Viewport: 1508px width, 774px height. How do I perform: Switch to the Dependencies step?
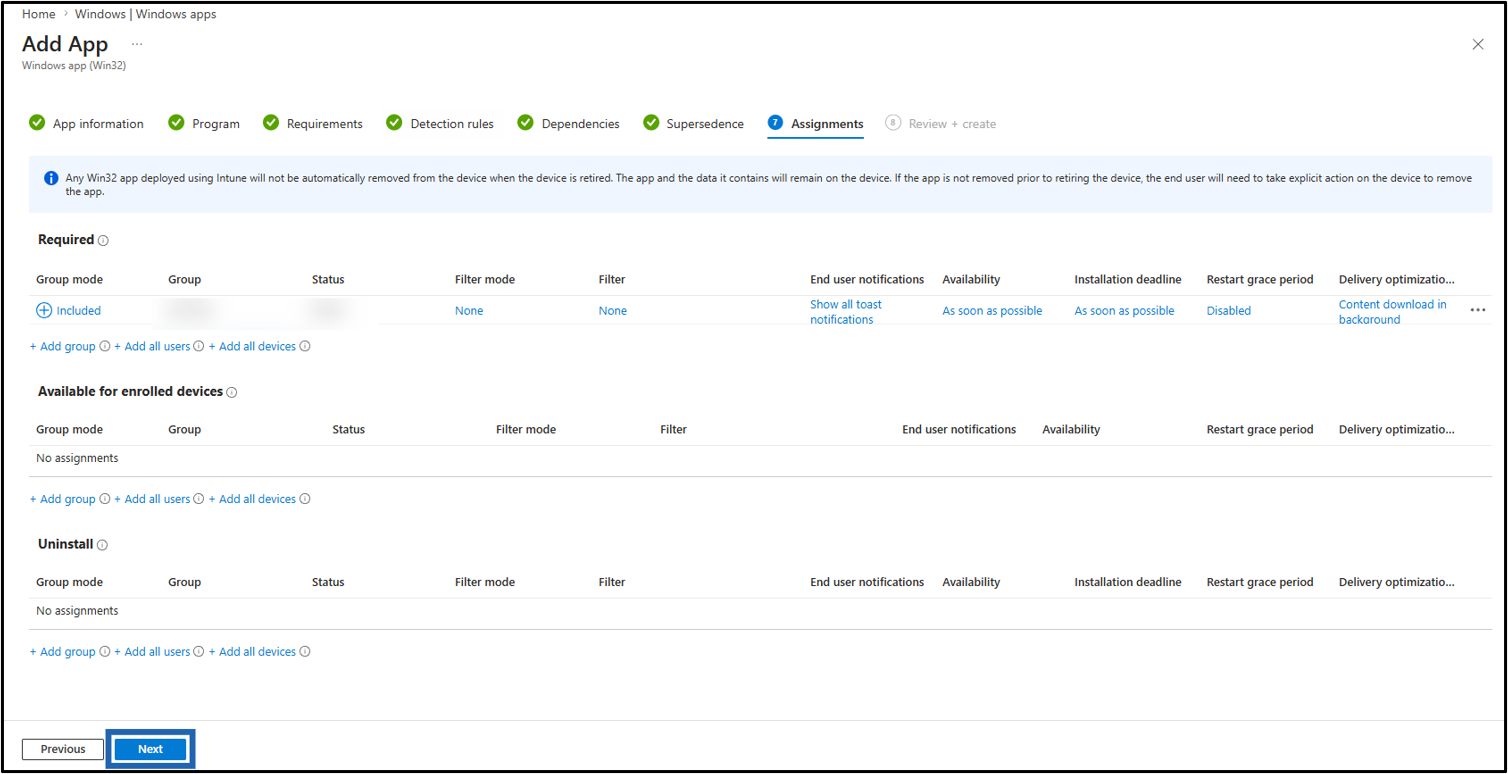tap(568, 124)
